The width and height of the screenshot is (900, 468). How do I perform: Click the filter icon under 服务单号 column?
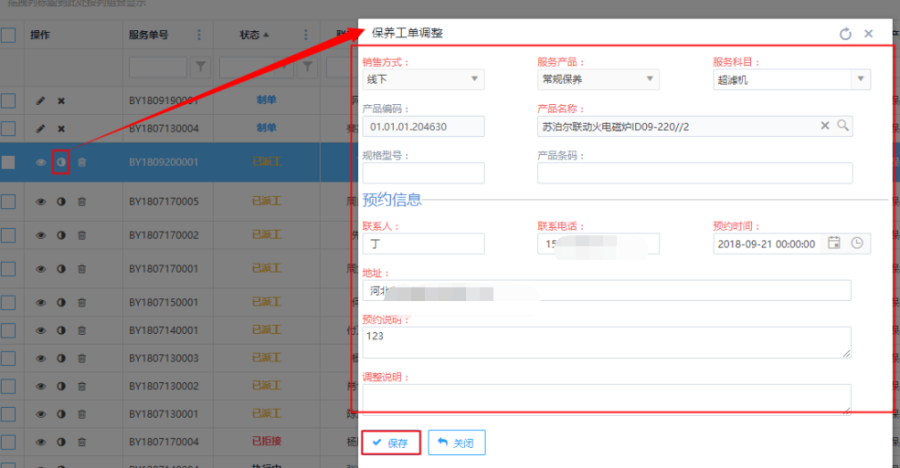point(200,68)
